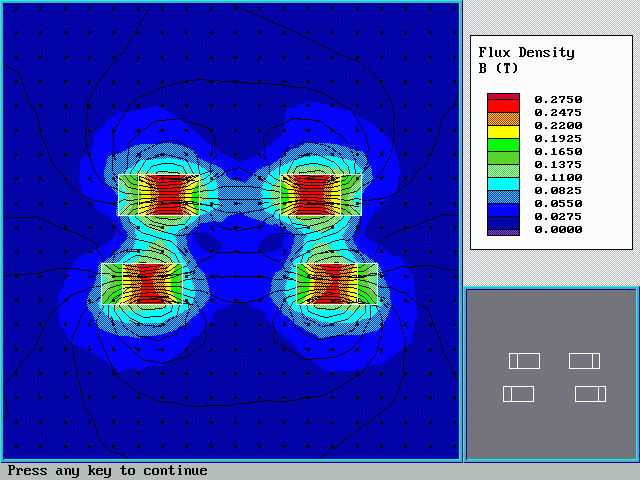Select the red swatch beside 0.2475

pyautogui.click(x=503, y=106)
